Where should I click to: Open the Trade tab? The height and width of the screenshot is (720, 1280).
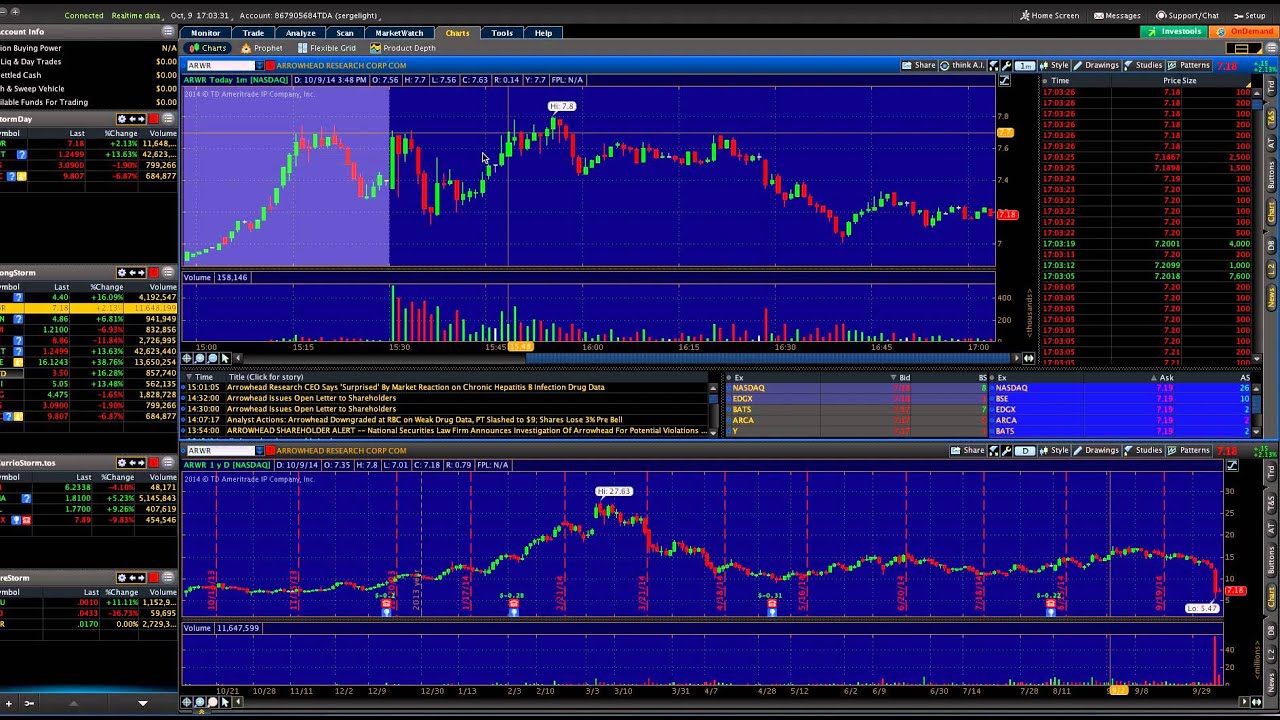coord(253,33)
